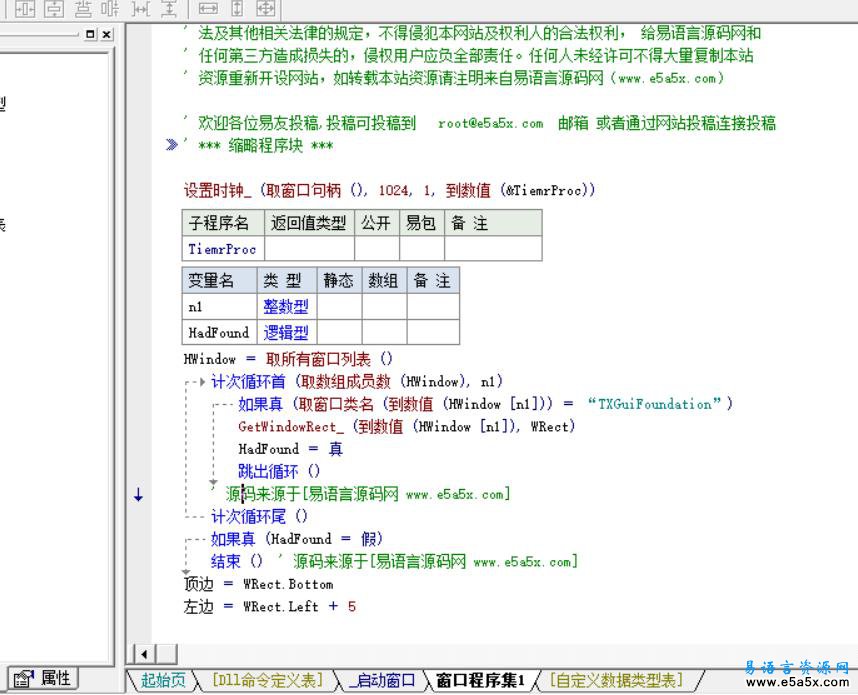The width and height of the screenshot is (858, 695).
Task: Switch to the [自定义数据类型表] tab
Action: [x=616, y=680]
